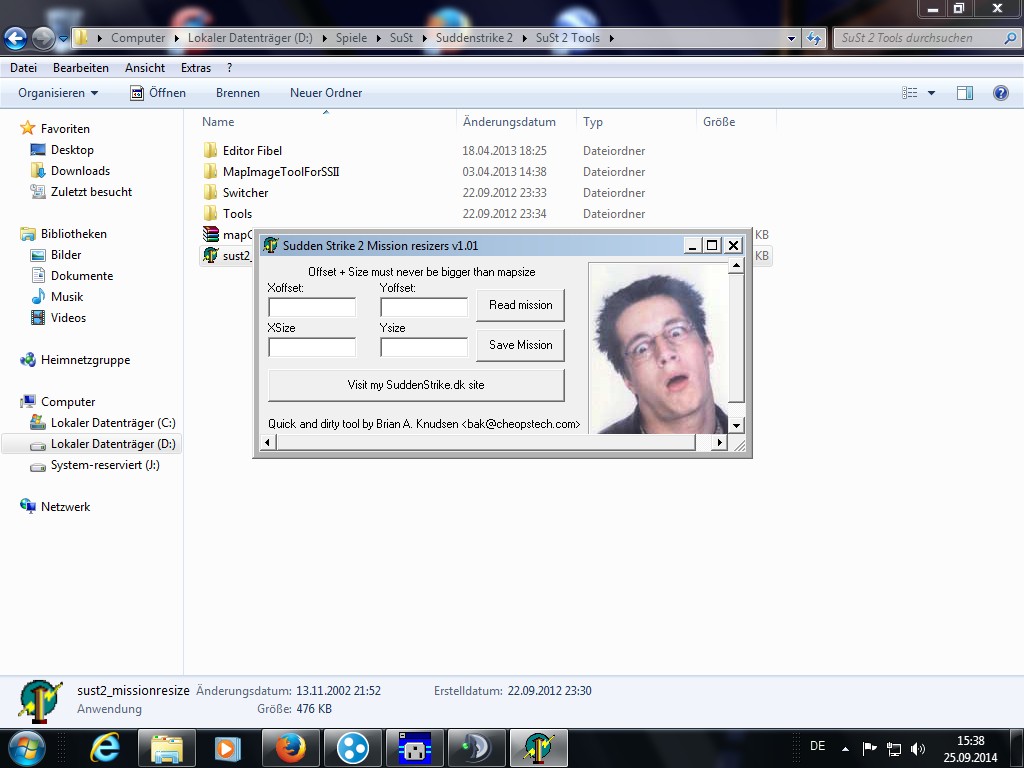
Task: Open the Extras menu
Action: click(x=196, y=67)
